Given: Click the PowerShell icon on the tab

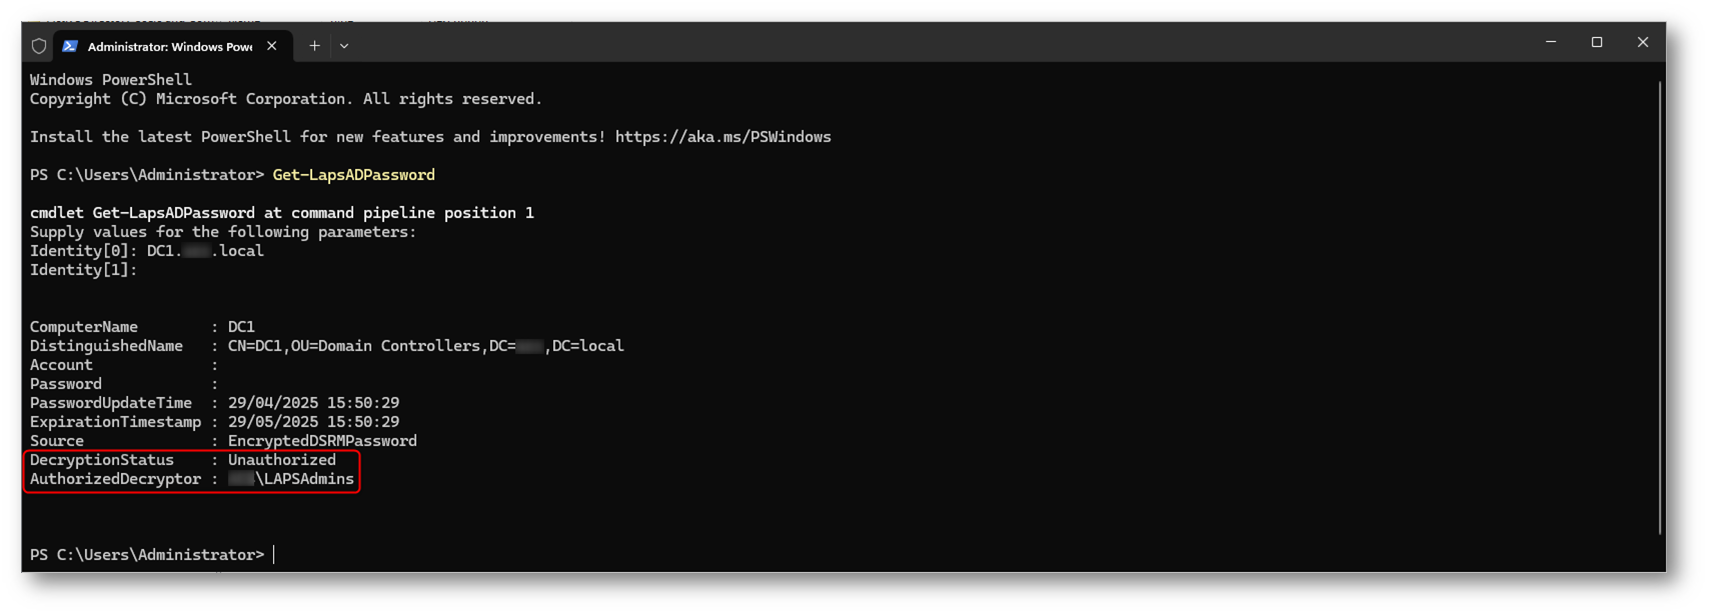Looking at the screenshot, I should [70, 46].
